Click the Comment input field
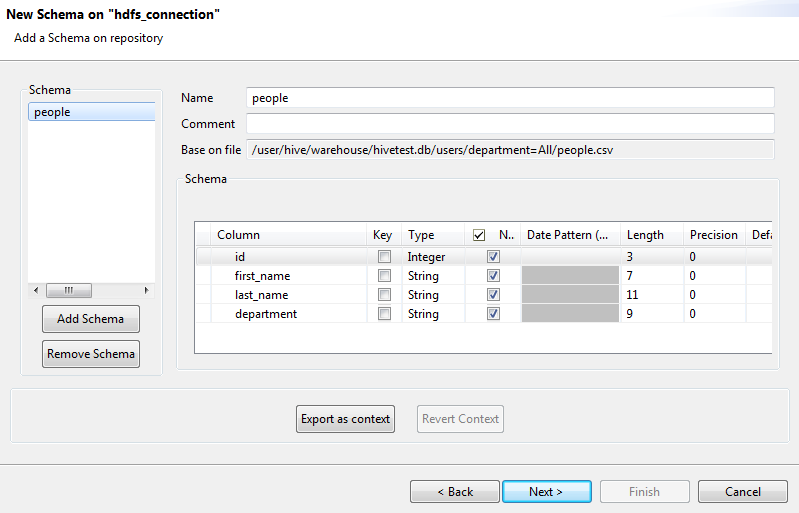Viewport: 799px width, 513px height. (510, 124)
